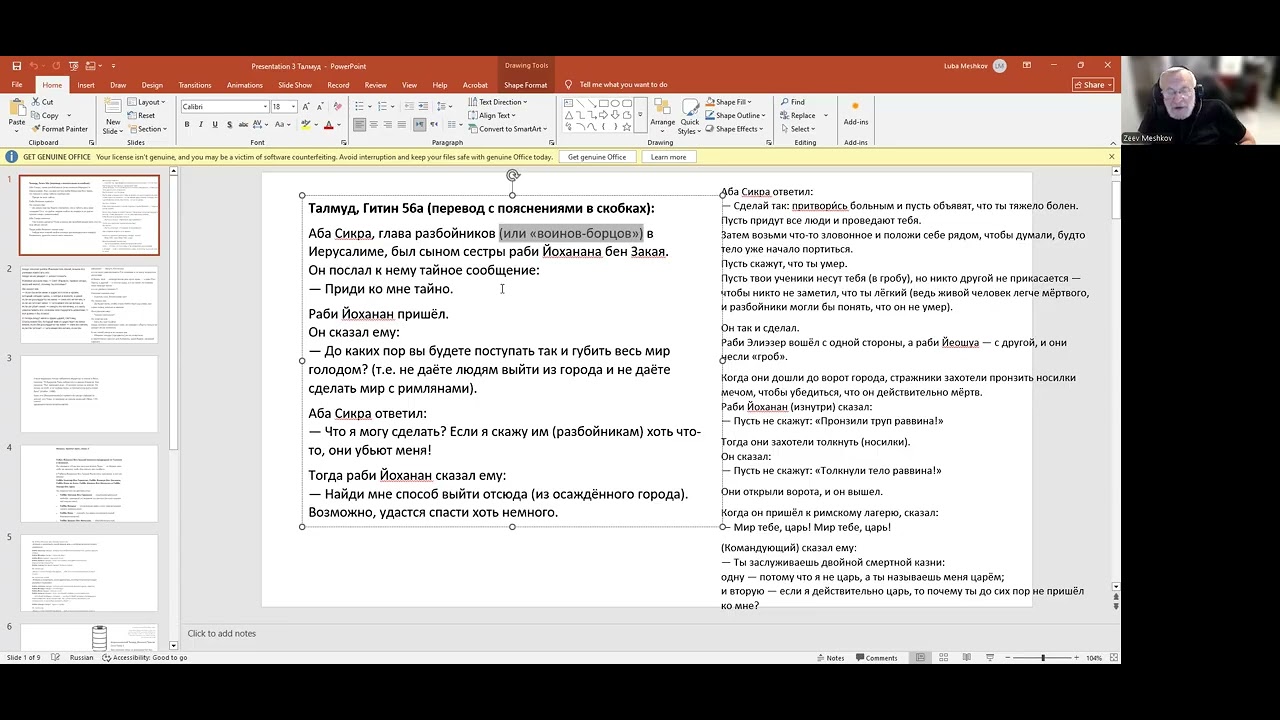Toggle the Comments pane

coord(875,658)
